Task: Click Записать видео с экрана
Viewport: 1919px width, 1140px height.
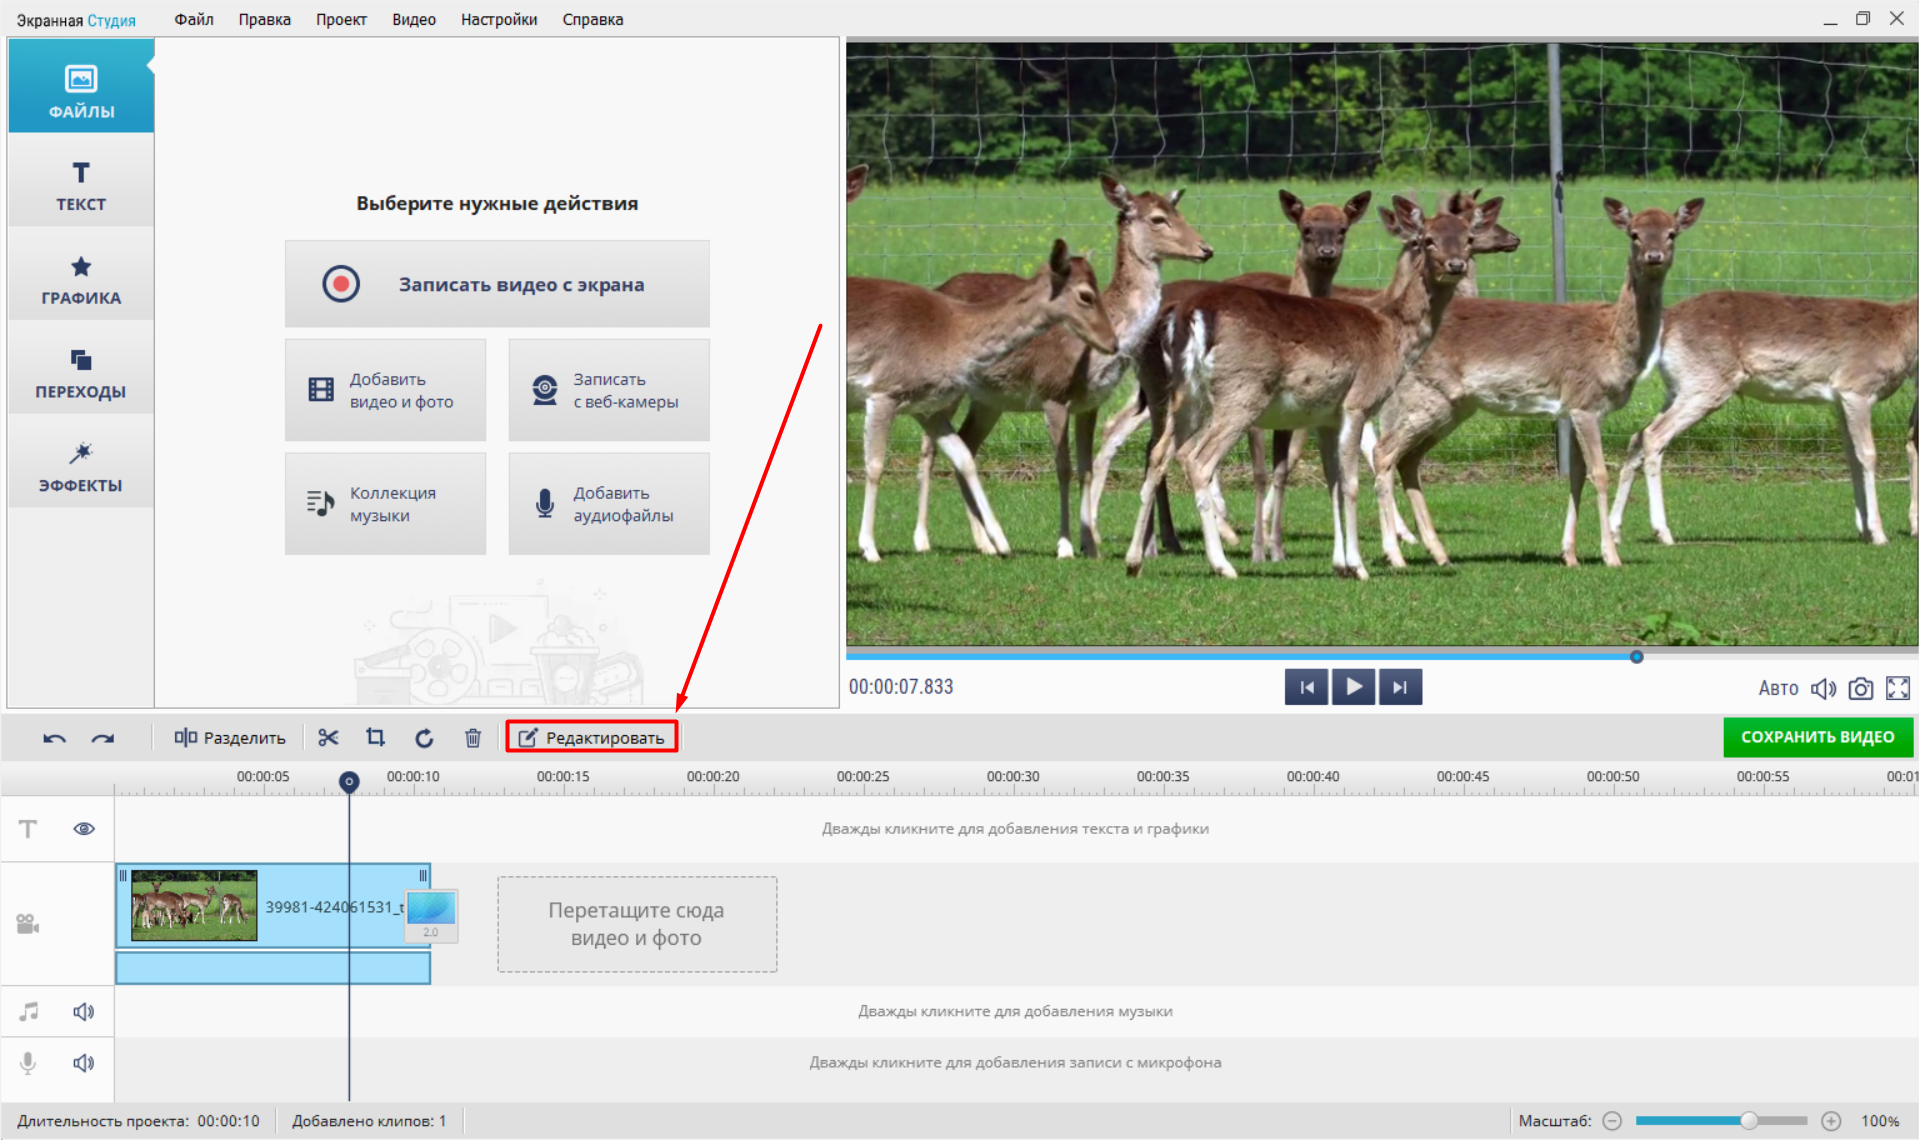Action: click(x=497, y=284)
